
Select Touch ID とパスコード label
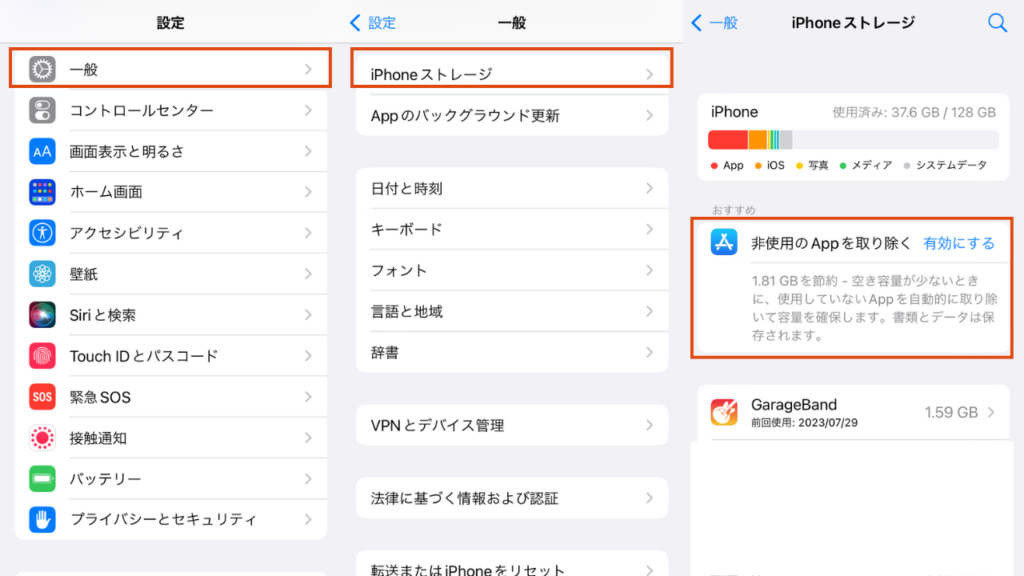pyautogui.click(x=144, y=357)
